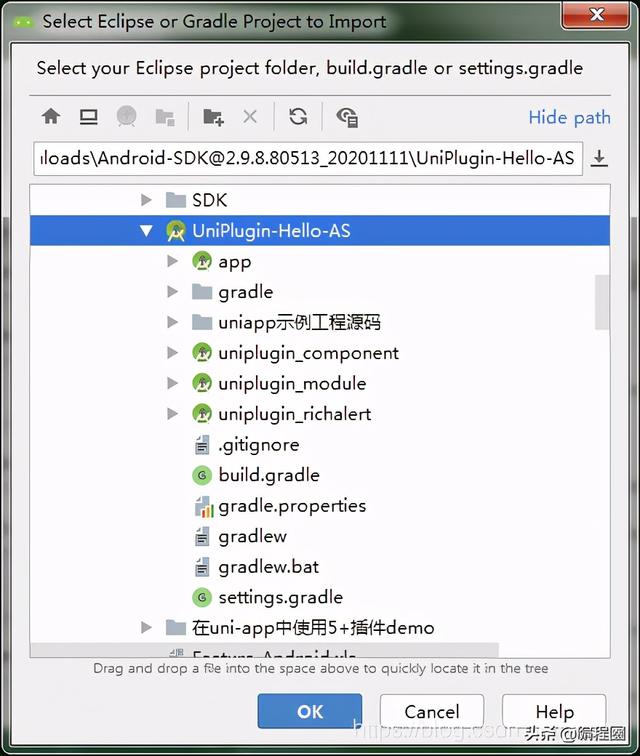Open path history download-arrow icon
This screenshot has width=640, height=756.
tap(599, 158)
